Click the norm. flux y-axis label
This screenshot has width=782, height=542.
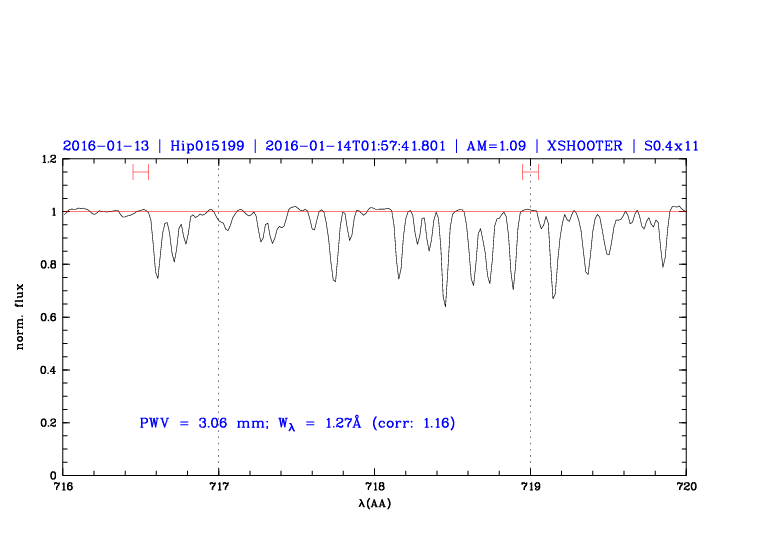[20, 316]
